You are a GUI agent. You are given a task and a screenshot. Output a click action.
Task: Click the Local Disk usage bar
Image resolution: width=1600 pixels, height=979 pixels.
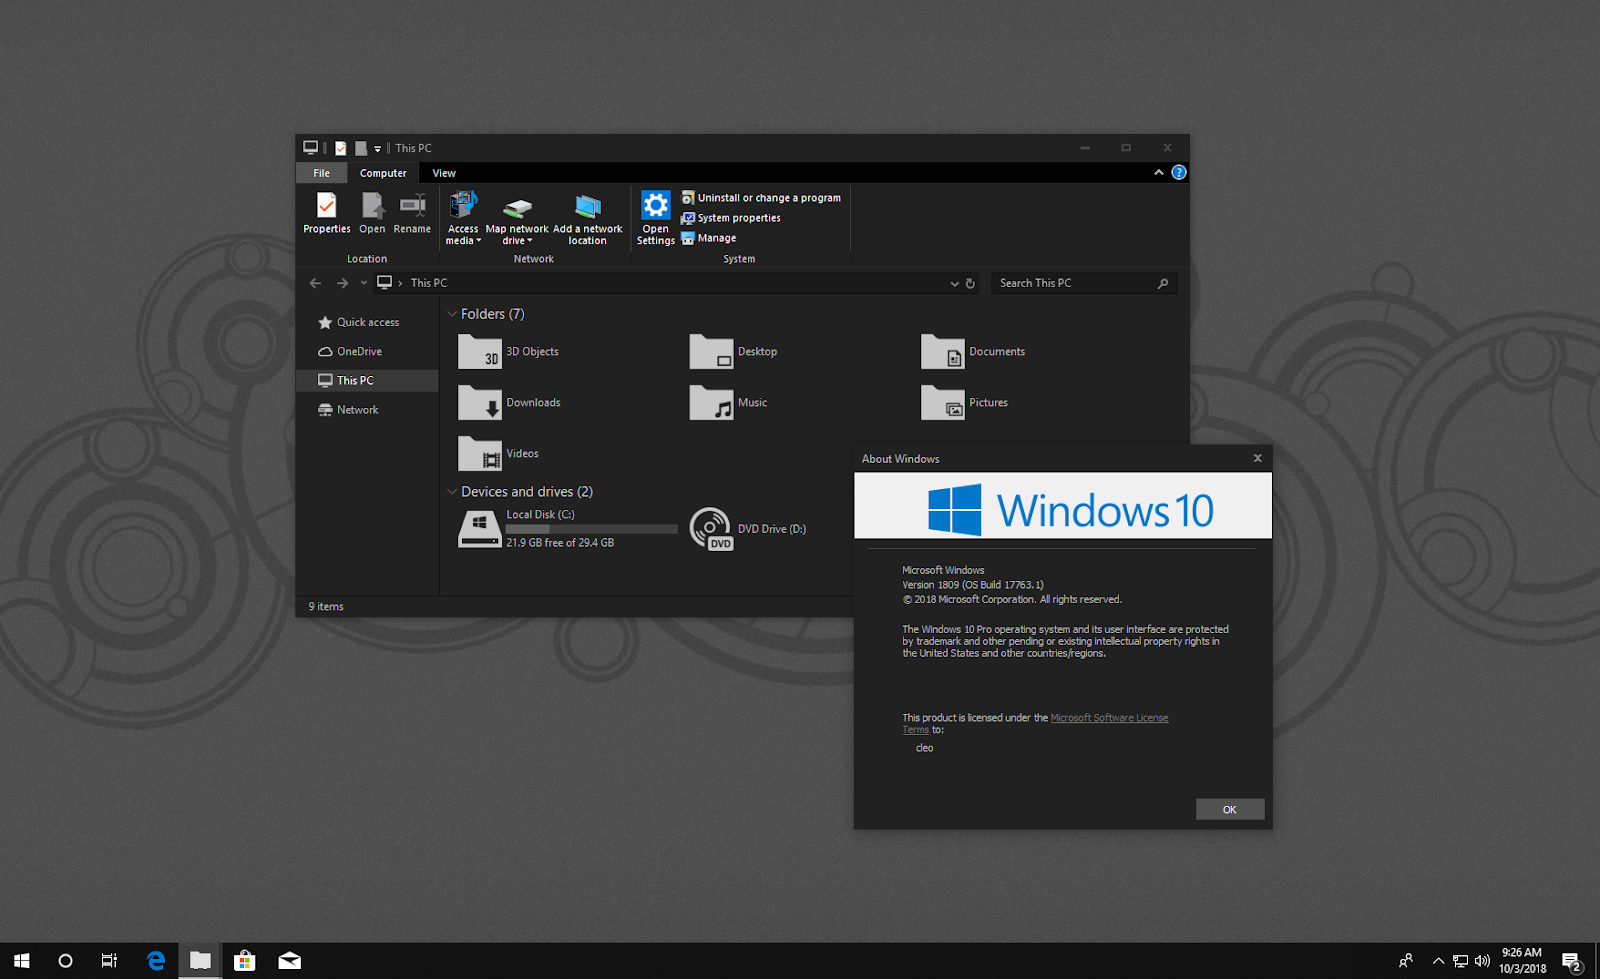[592, 529]
